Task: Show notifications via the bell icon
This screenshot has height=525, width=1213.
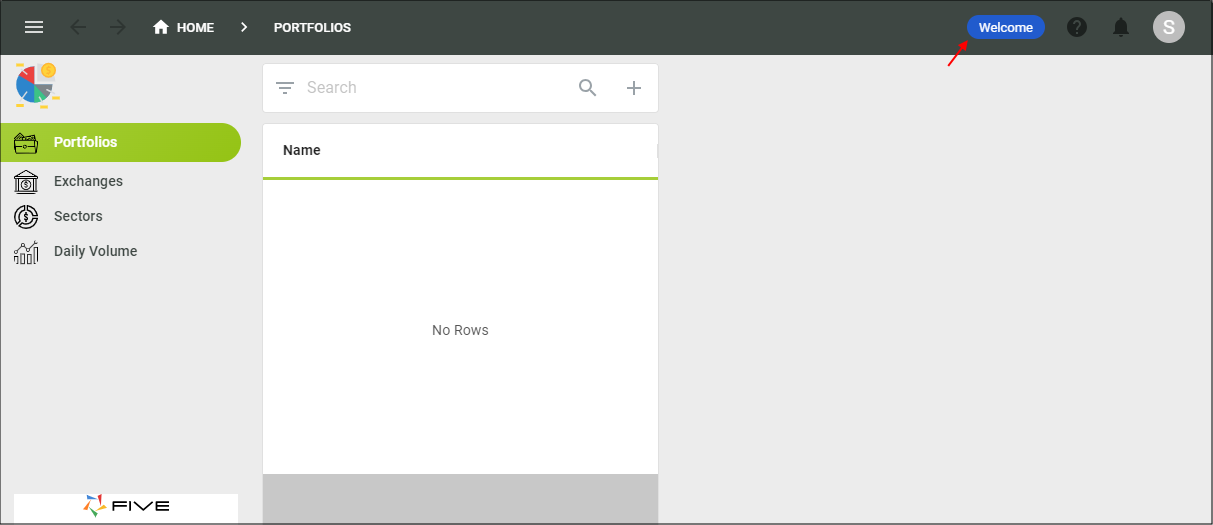Action: coord(1121,27)
